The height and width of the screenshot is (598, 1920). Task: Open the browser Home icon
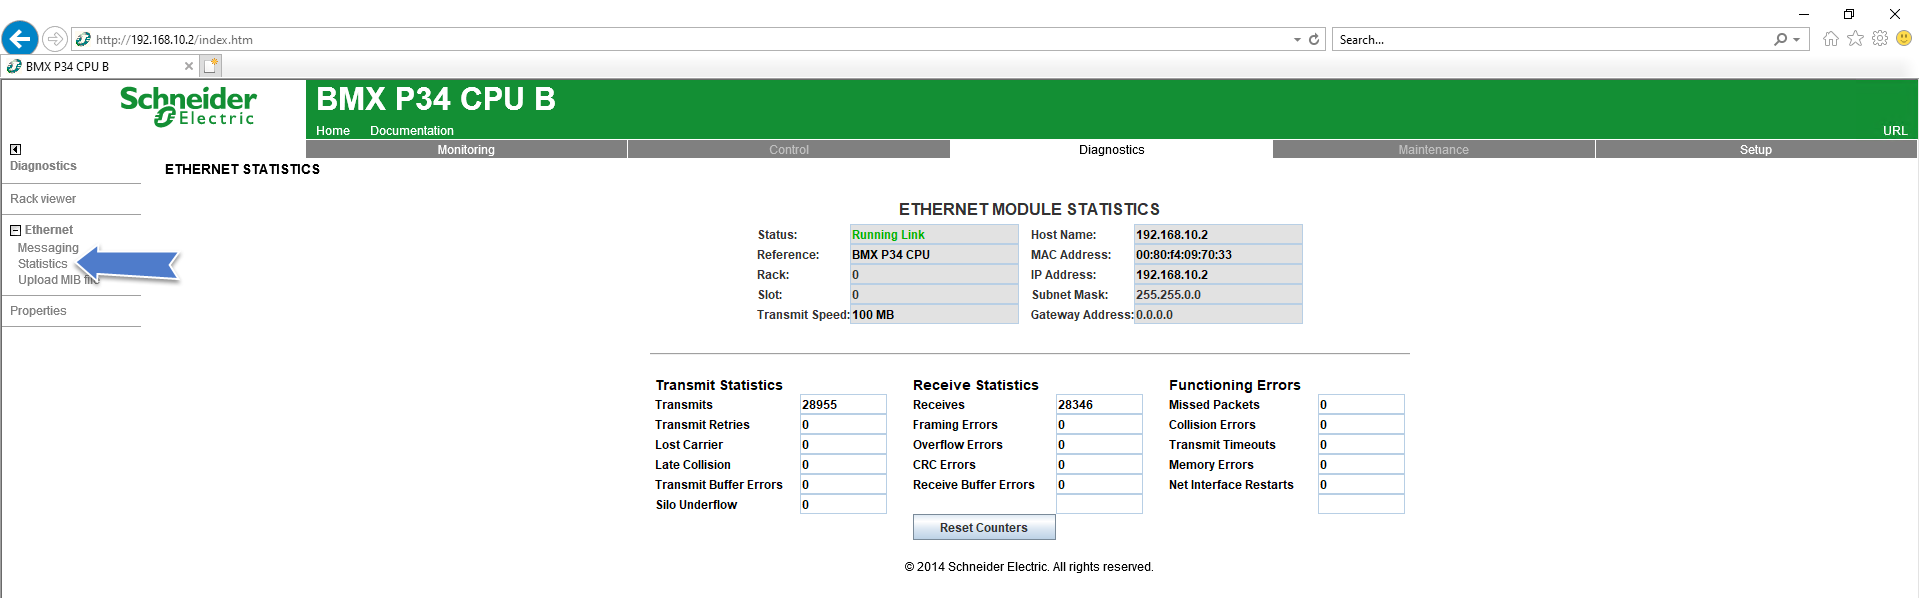click(x=1830, y=38)
